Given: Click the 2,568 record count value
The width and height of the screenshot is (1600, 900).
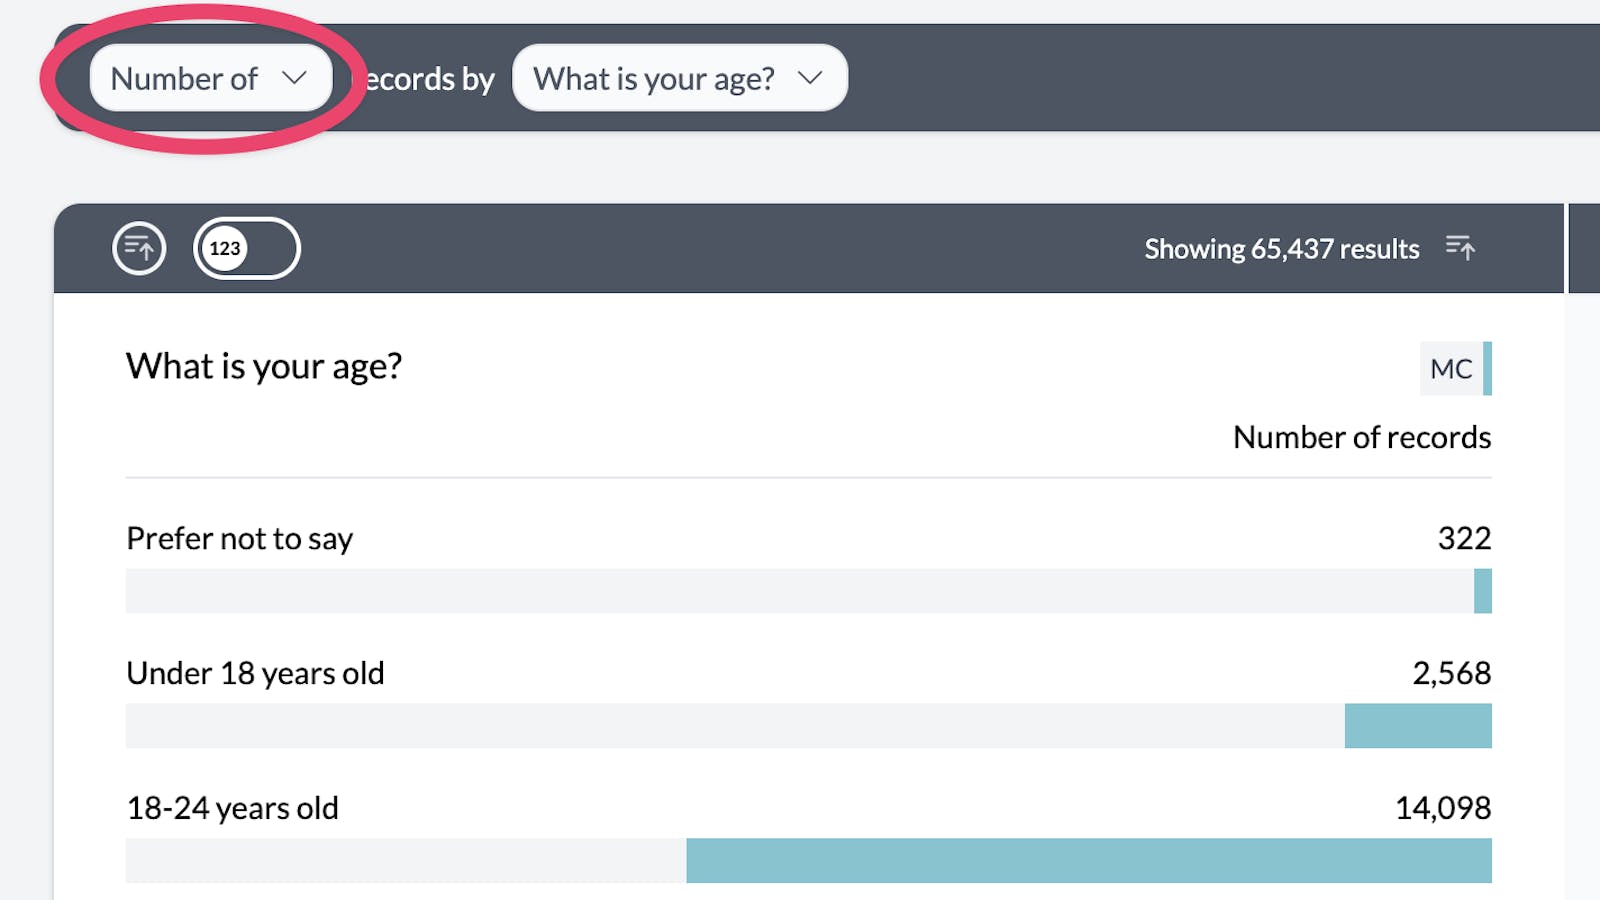Looking at the screenshot, I should (x=1451, y=673).
